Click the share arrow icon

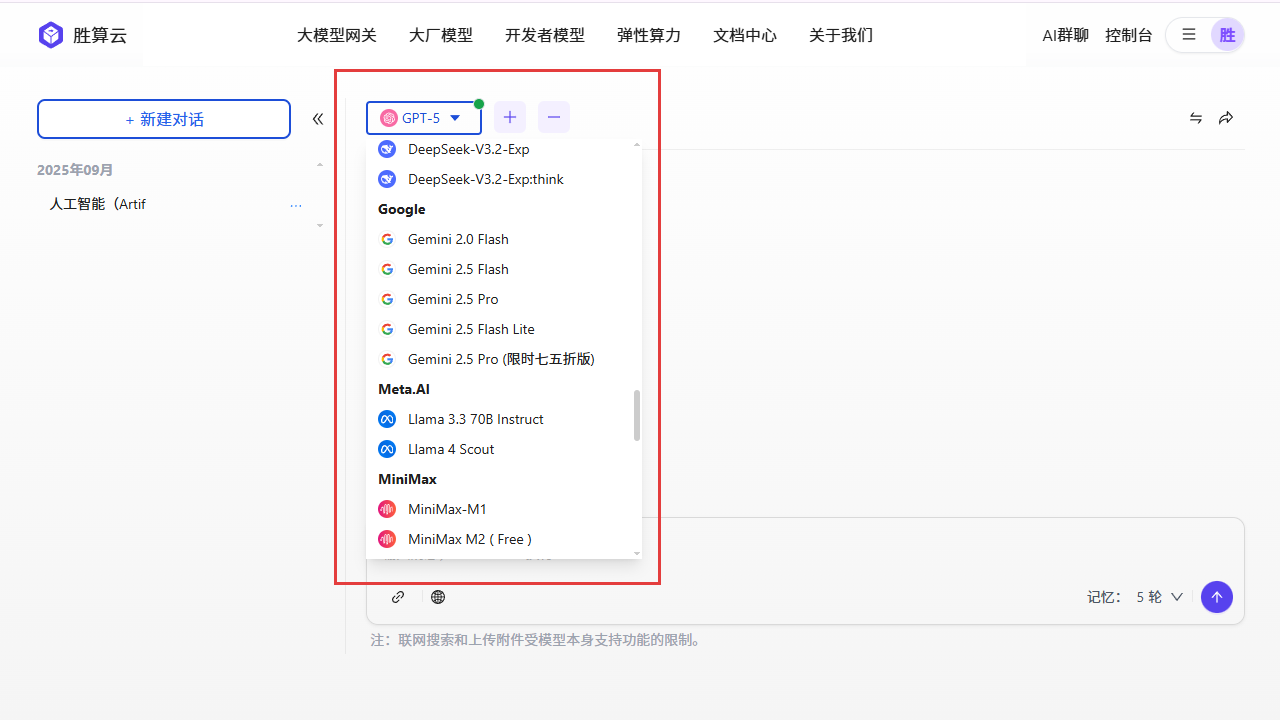[x=1226, y=118]
